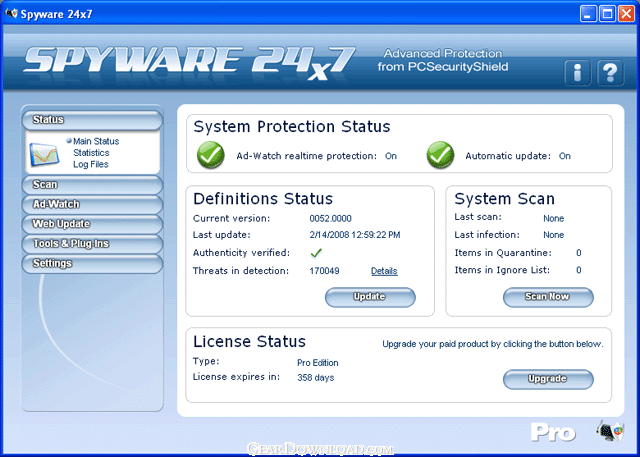Click green checkmark beside Ad-Watch realtime protection
The height and width of the screenshot is (457, 640).
pyautogui.click(x=211, y=155)
